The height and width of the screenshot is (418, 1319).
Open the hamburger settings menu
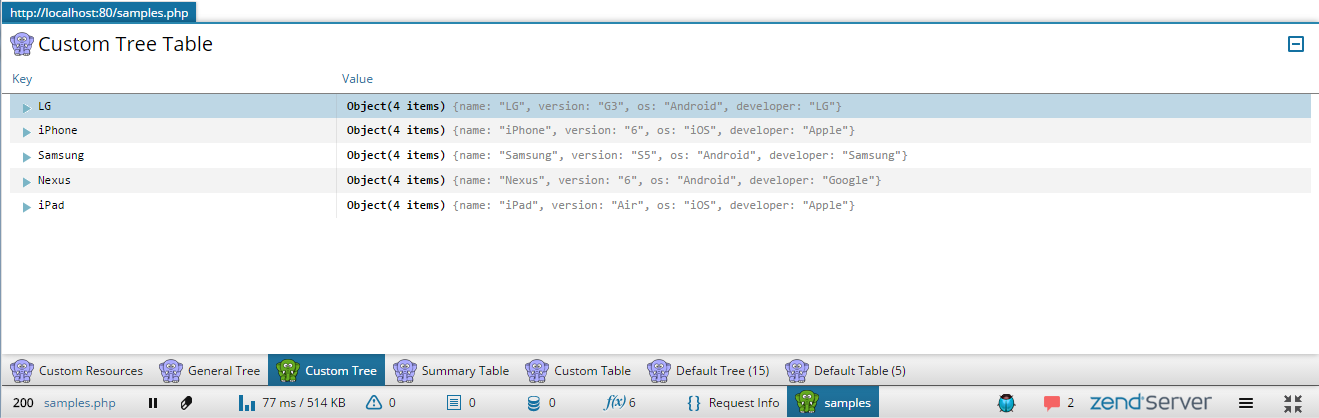[1246, 403]
